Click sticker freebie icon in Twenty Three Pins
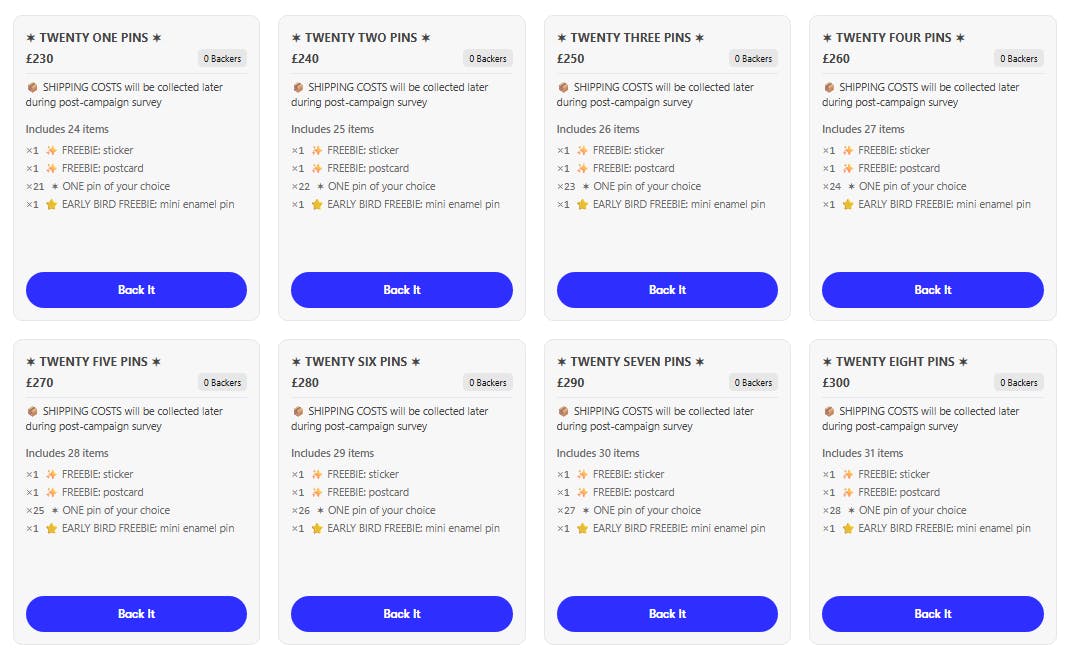The width and height of the screenshot is (1070, 655). [582, 150]
